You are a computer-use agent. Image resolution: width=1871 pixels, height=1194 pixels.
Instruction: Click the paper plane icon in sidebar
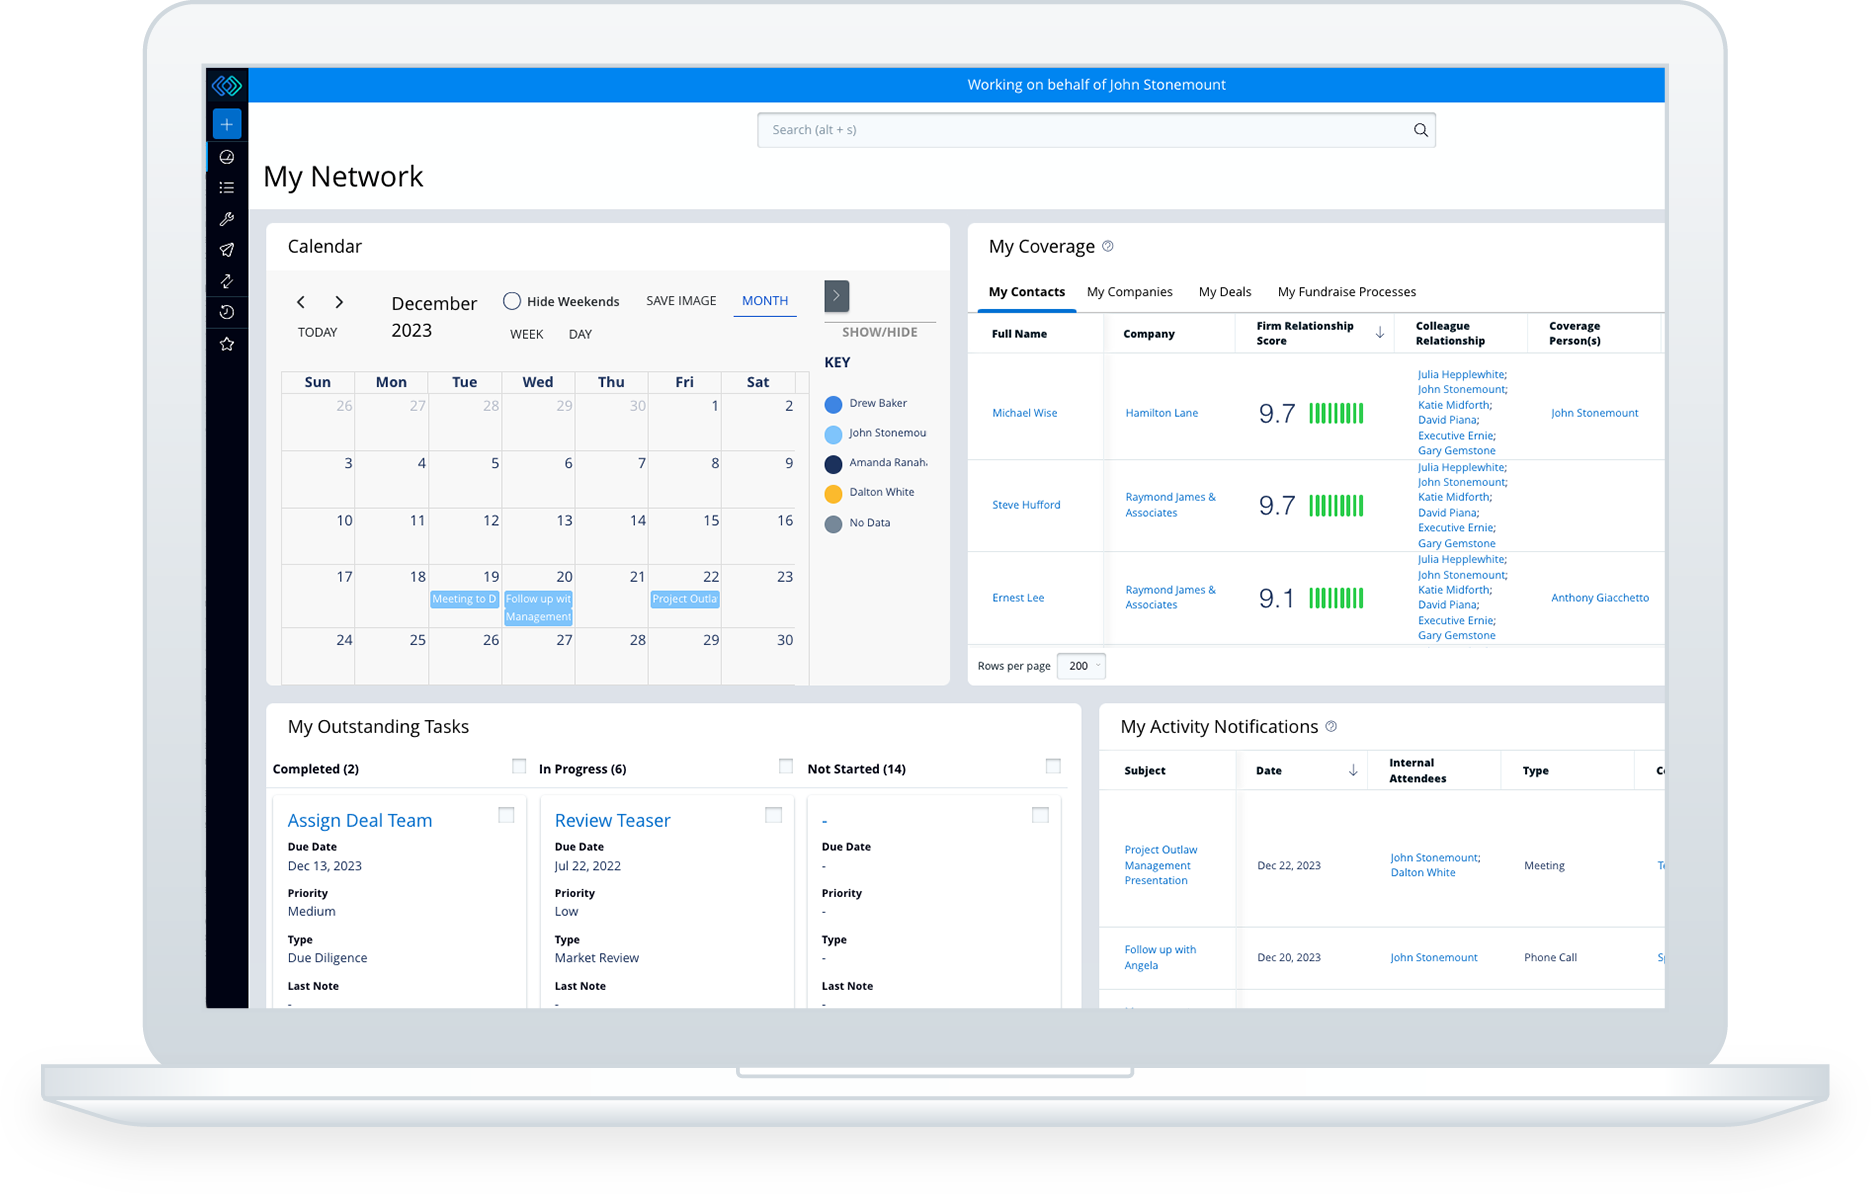coord(227,250)
